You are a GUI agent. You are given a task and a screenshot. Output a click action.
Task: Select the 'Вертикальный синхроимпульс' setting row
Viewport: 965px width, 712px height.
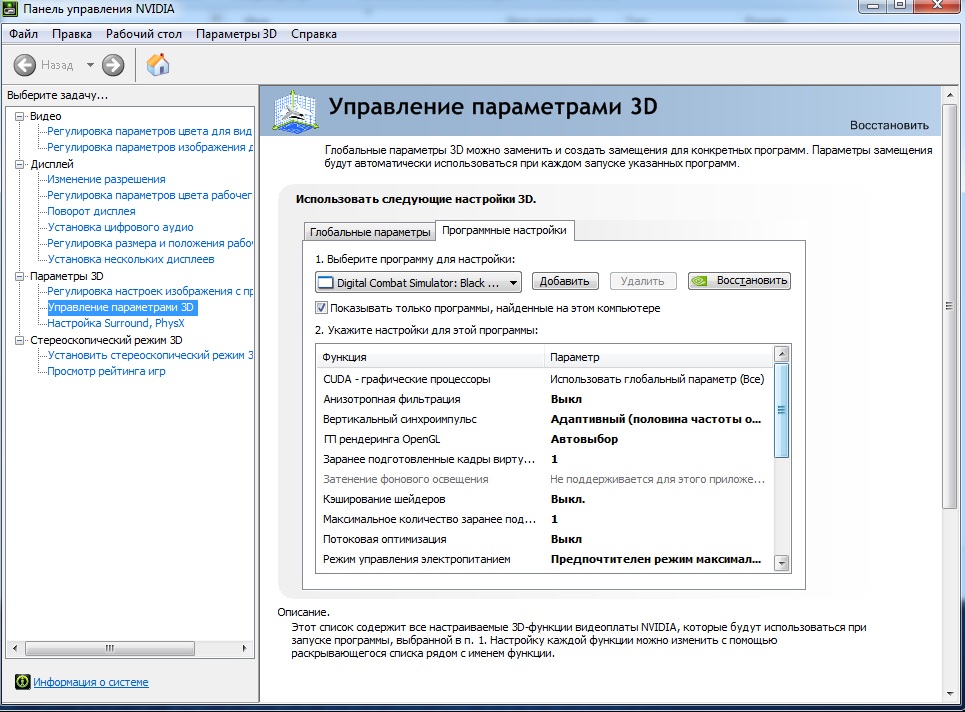point(544,419)
